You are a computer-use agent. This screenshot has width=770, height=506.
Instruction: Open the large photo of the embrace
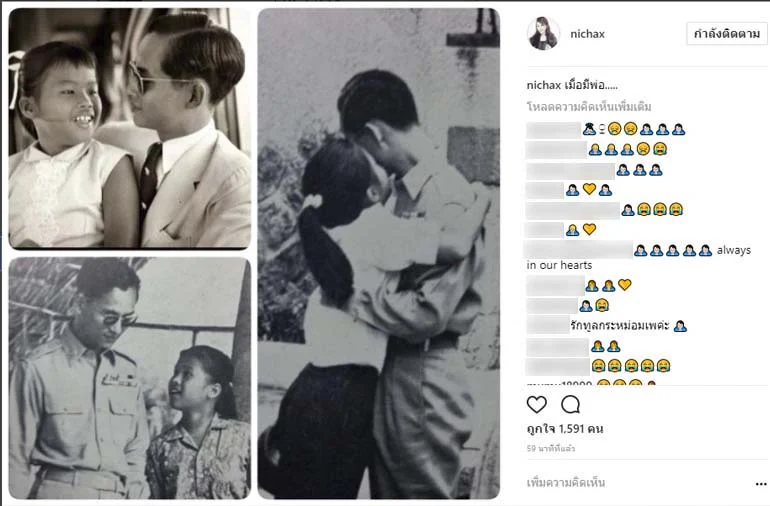pyautogui.click(x=379, y=253)
